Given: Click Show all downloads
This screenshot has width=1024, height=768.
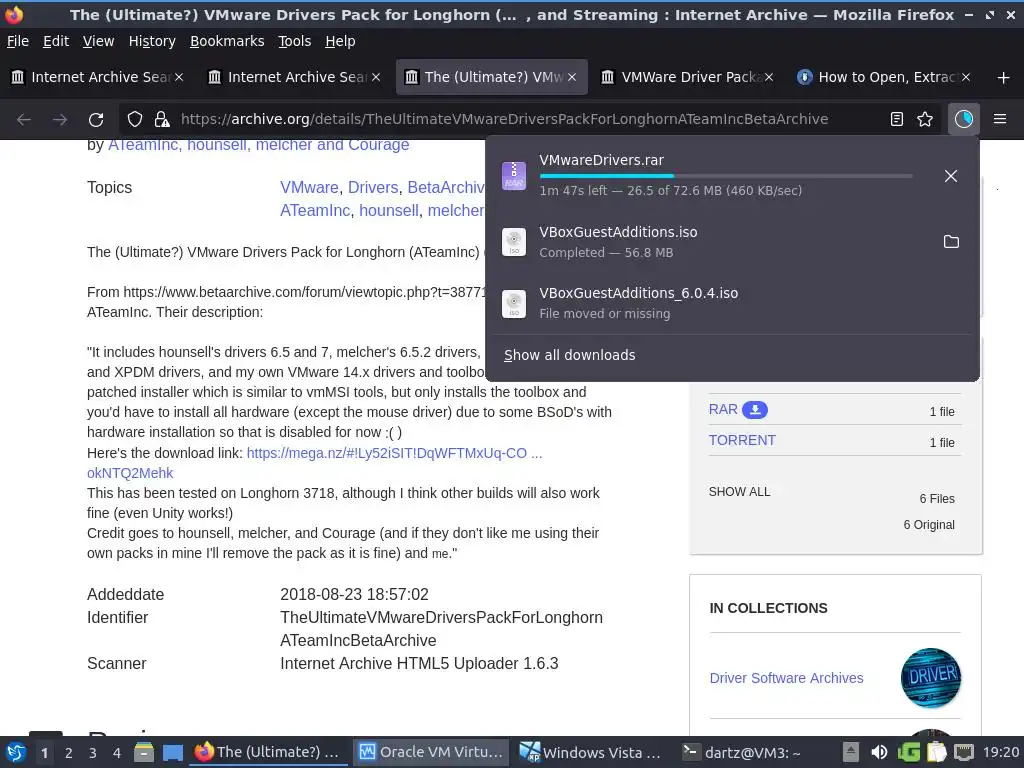Looking at the screenshot, I should pos(569,355).
